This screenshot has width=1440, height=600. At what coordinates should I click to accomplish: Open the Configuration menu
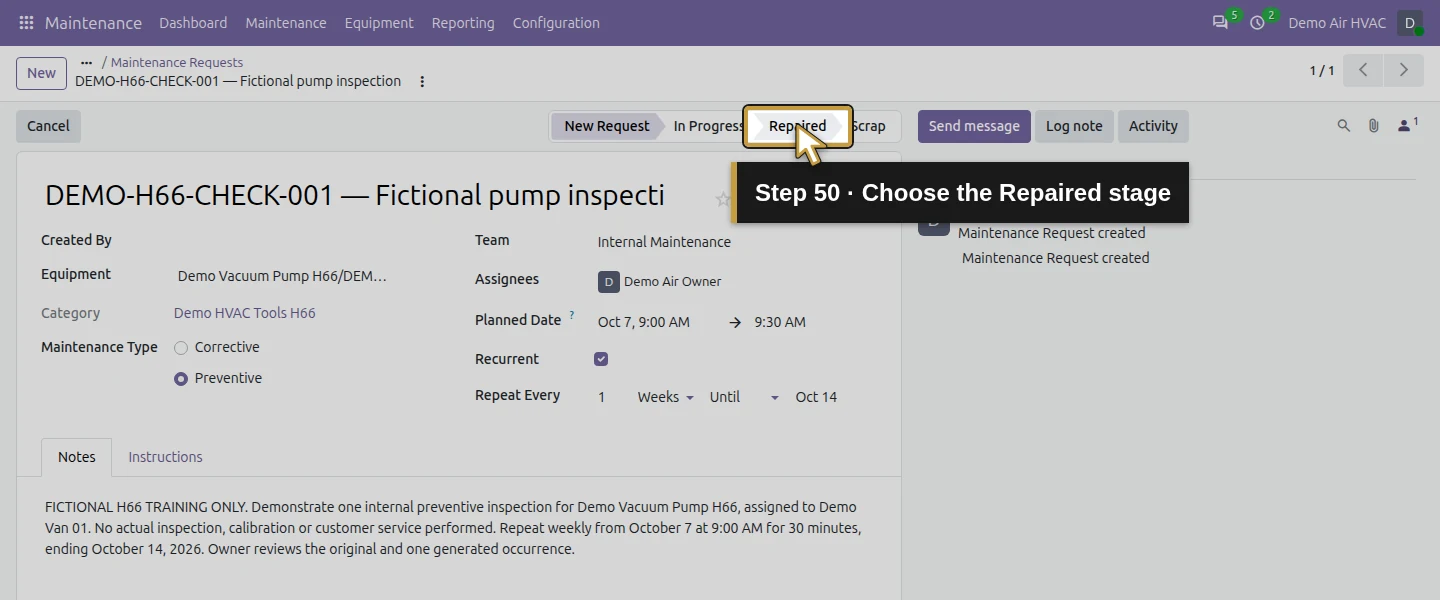pos(556,22)
